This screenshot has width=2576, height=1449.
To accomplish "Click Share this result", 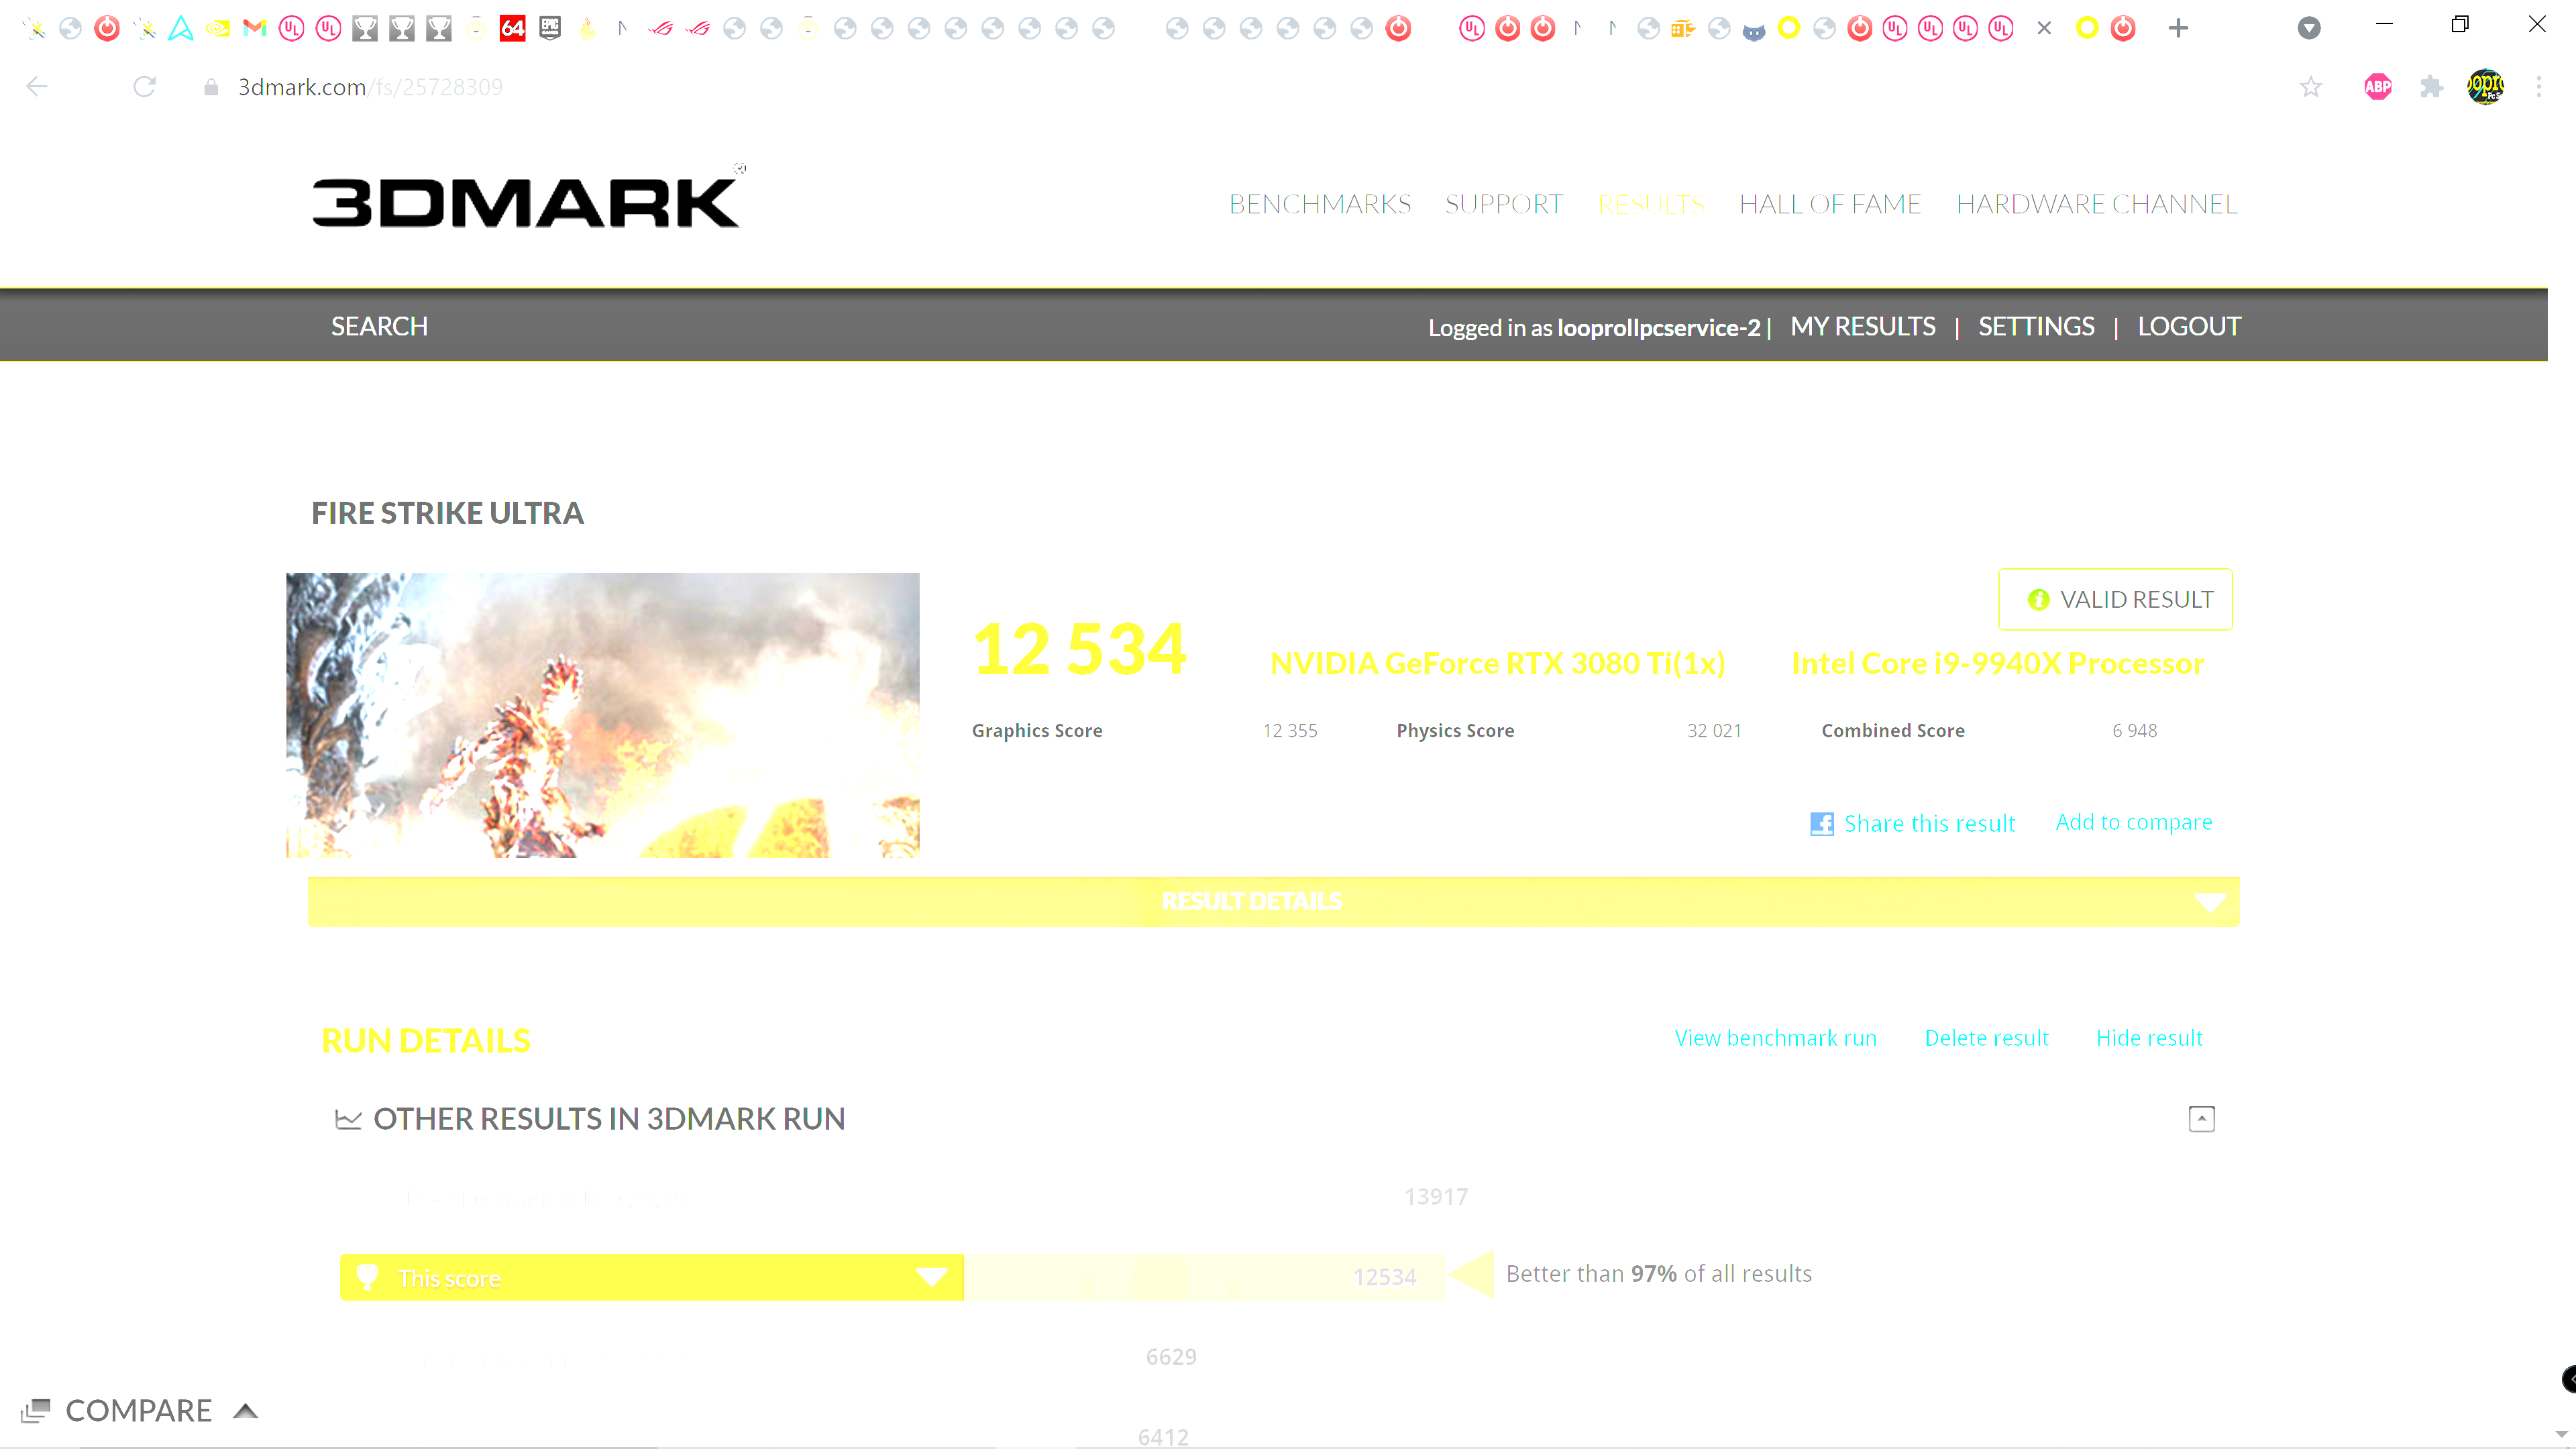I will point(1929,823).
